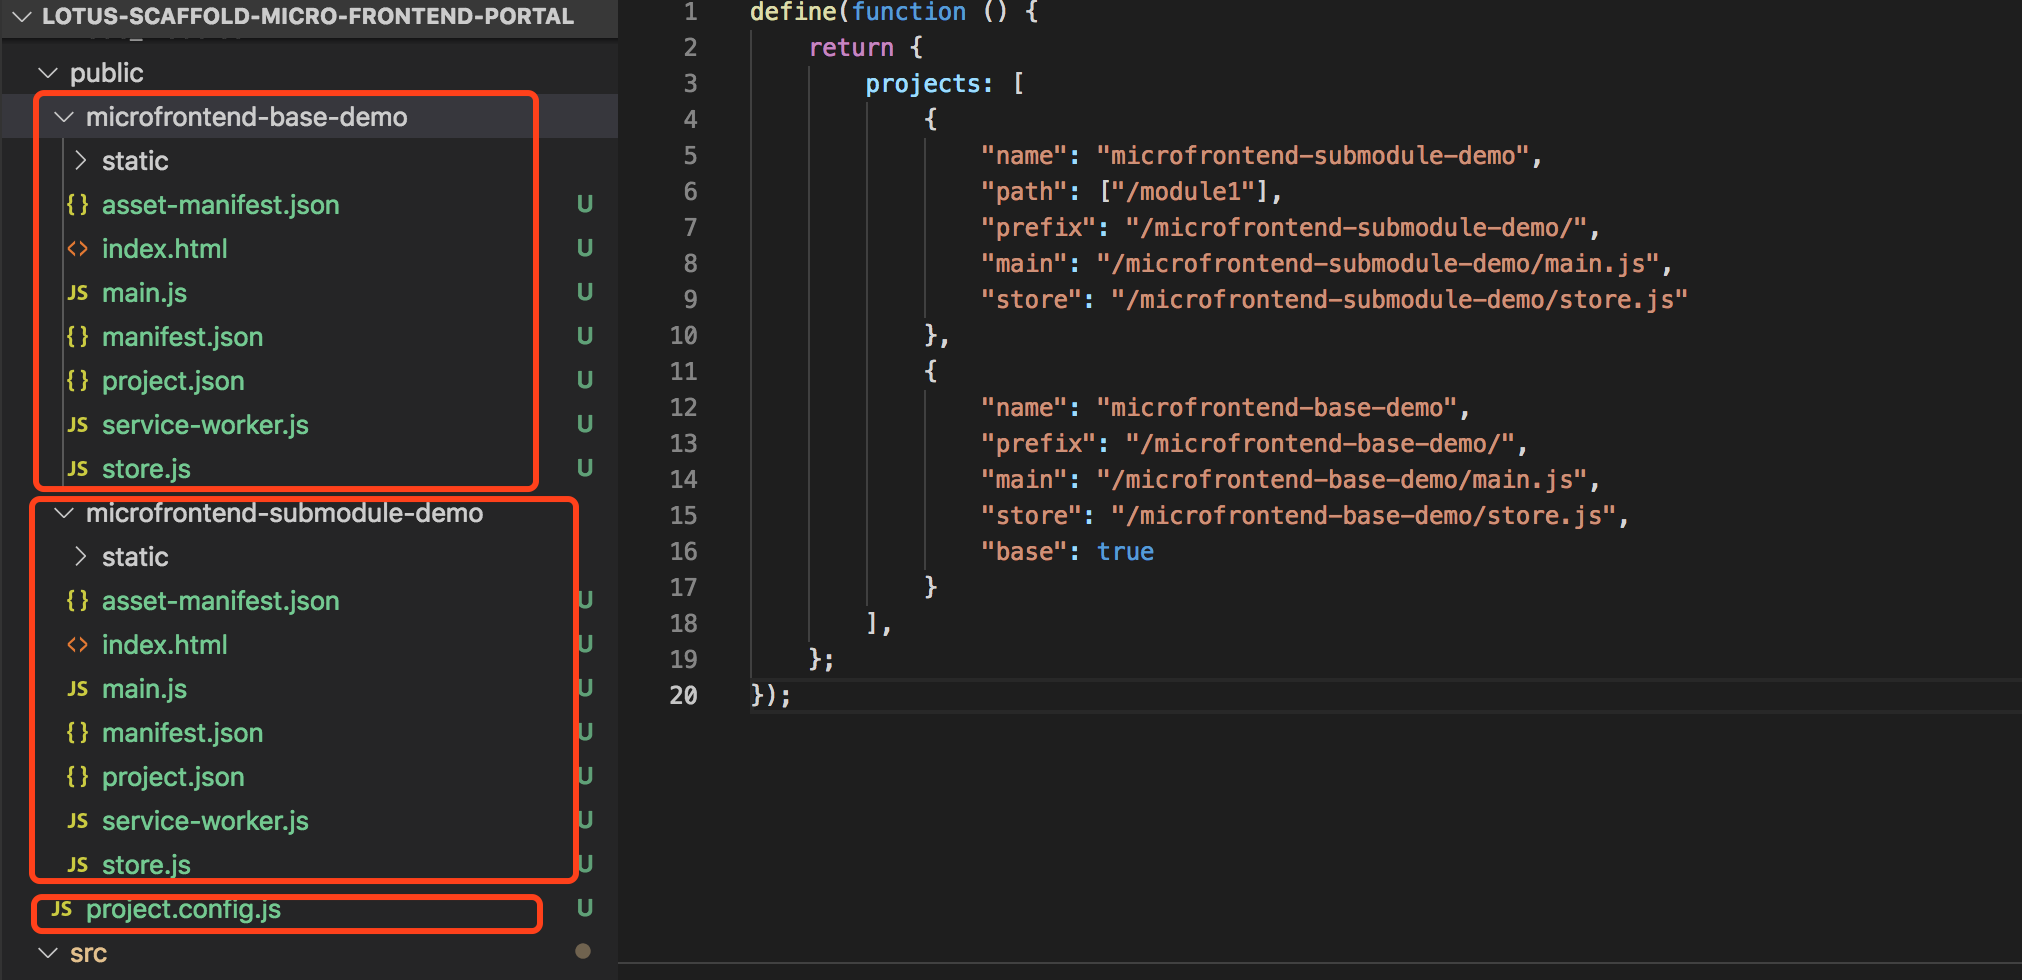Click JSON icon of base-demo project.json

click(x=78, y=380)
